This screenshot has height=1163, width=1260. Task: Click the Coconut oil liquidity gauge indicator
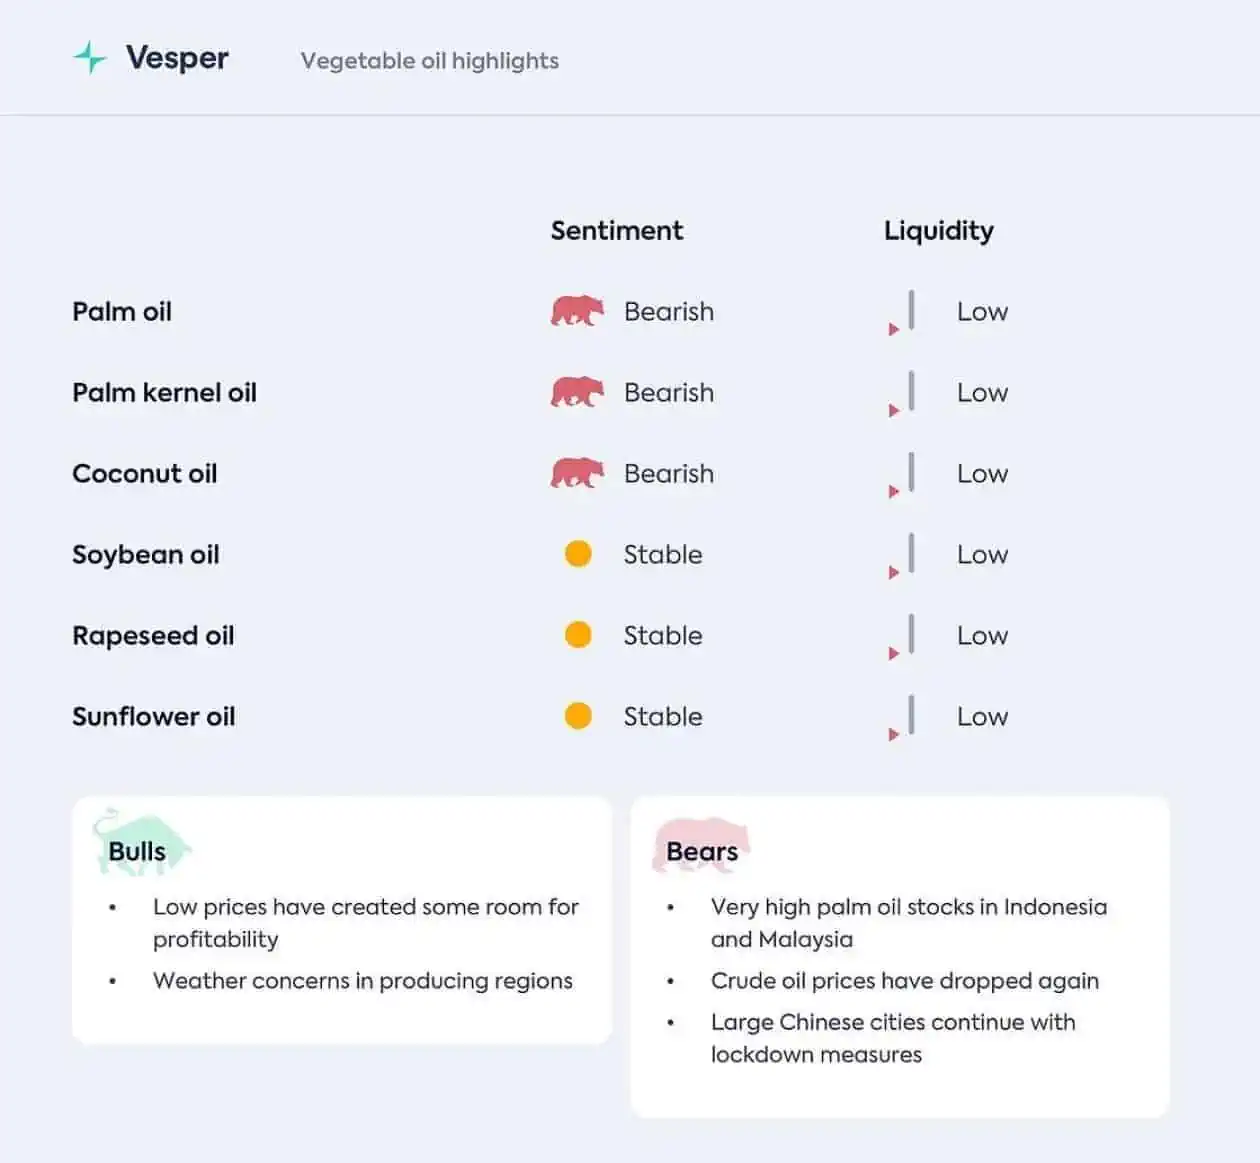(902, 475)
